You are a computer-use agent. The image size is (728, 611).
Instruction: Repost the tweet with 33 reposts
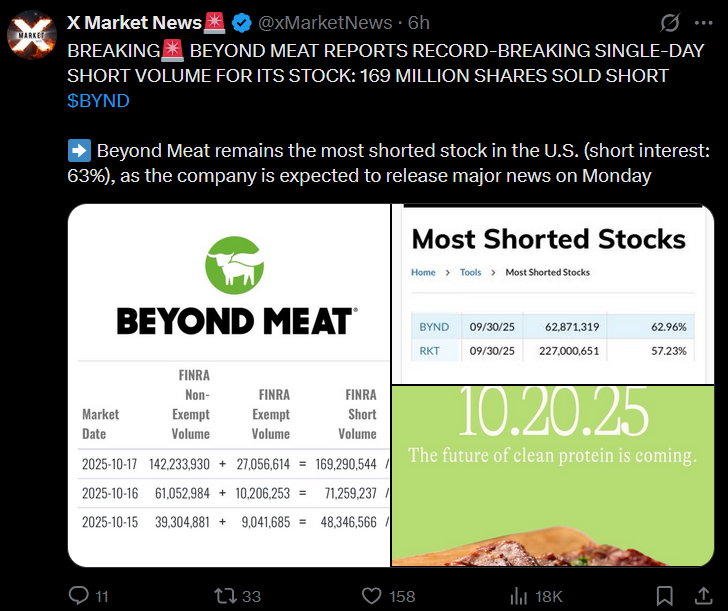[x=226, y=595]
